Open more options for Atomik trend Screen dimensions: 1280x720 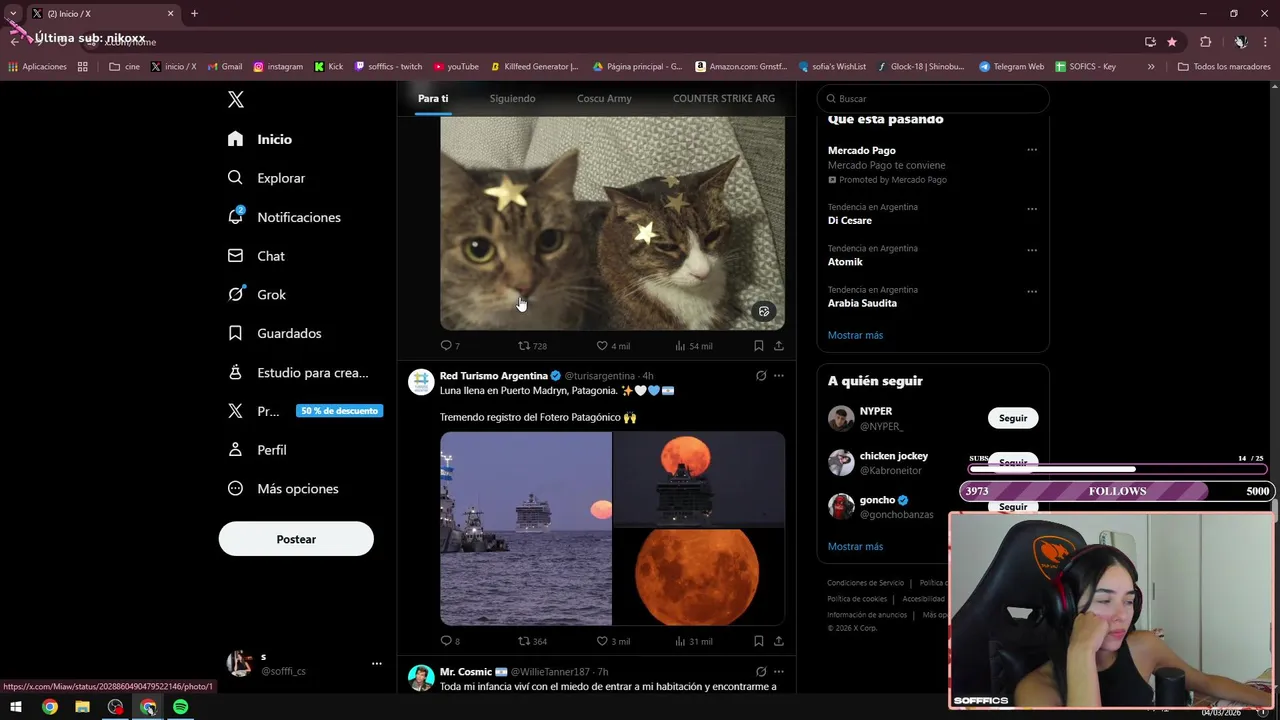[x=1032, y=250]
